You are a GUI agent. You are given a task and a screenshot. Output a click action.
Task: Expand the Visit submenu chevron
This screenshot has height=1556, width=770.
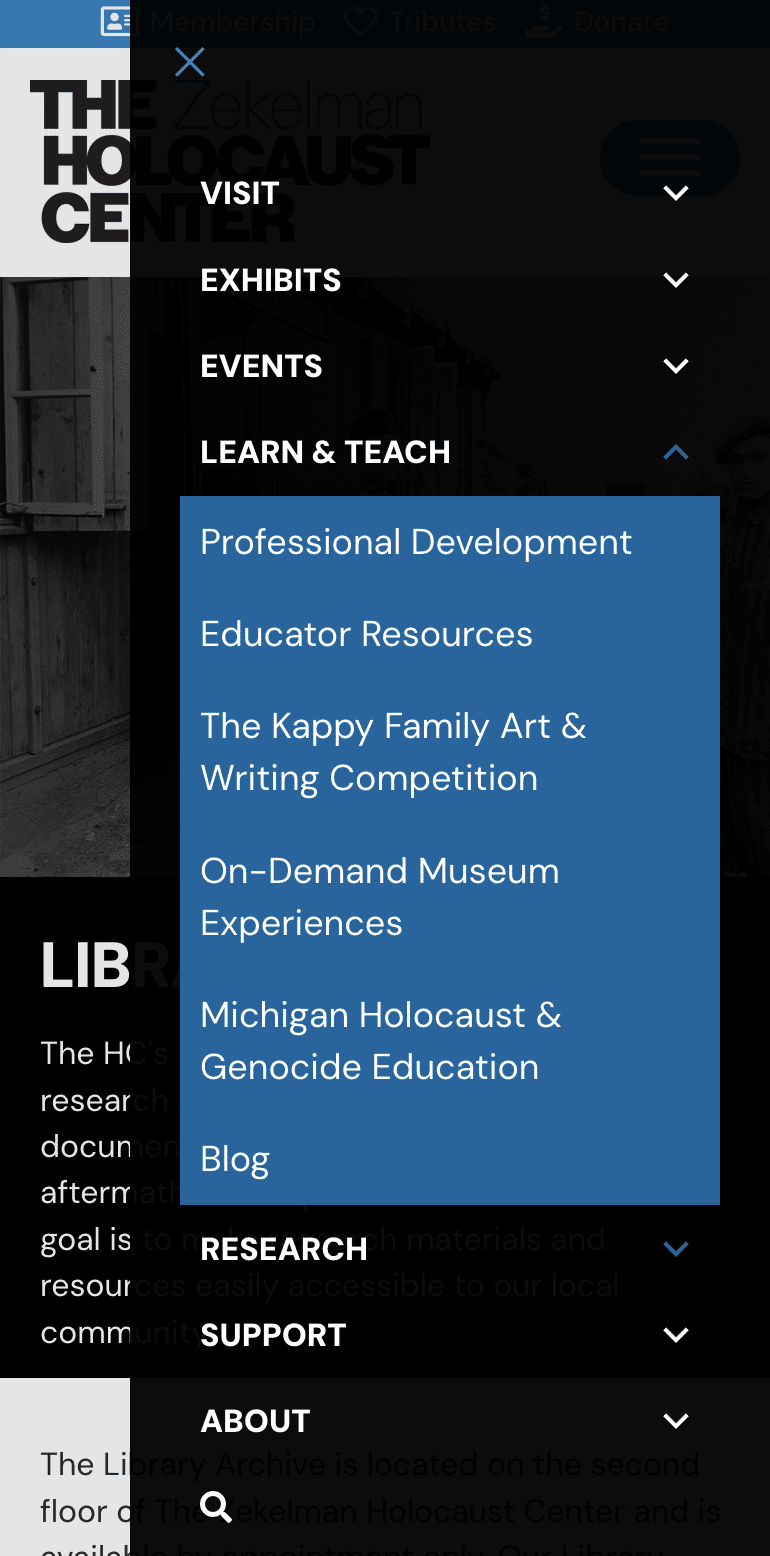676,193
